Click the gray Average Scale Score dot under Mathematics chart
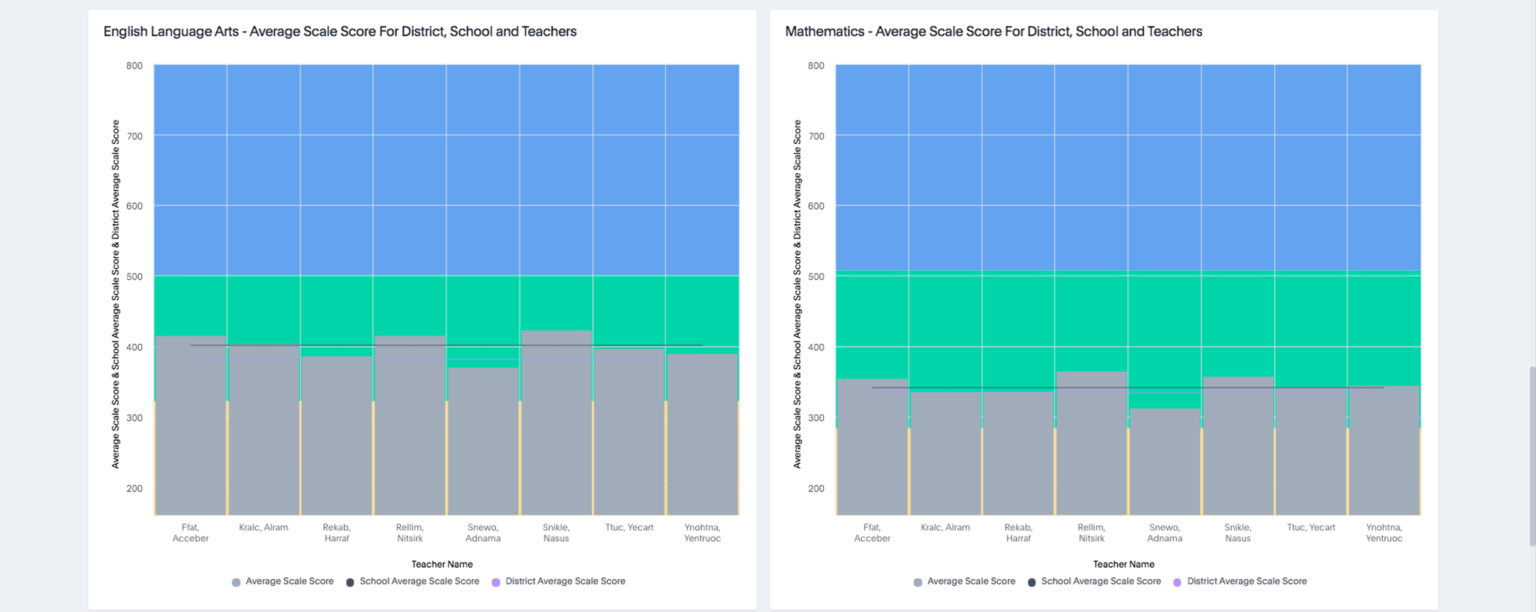 coord(917,581)
